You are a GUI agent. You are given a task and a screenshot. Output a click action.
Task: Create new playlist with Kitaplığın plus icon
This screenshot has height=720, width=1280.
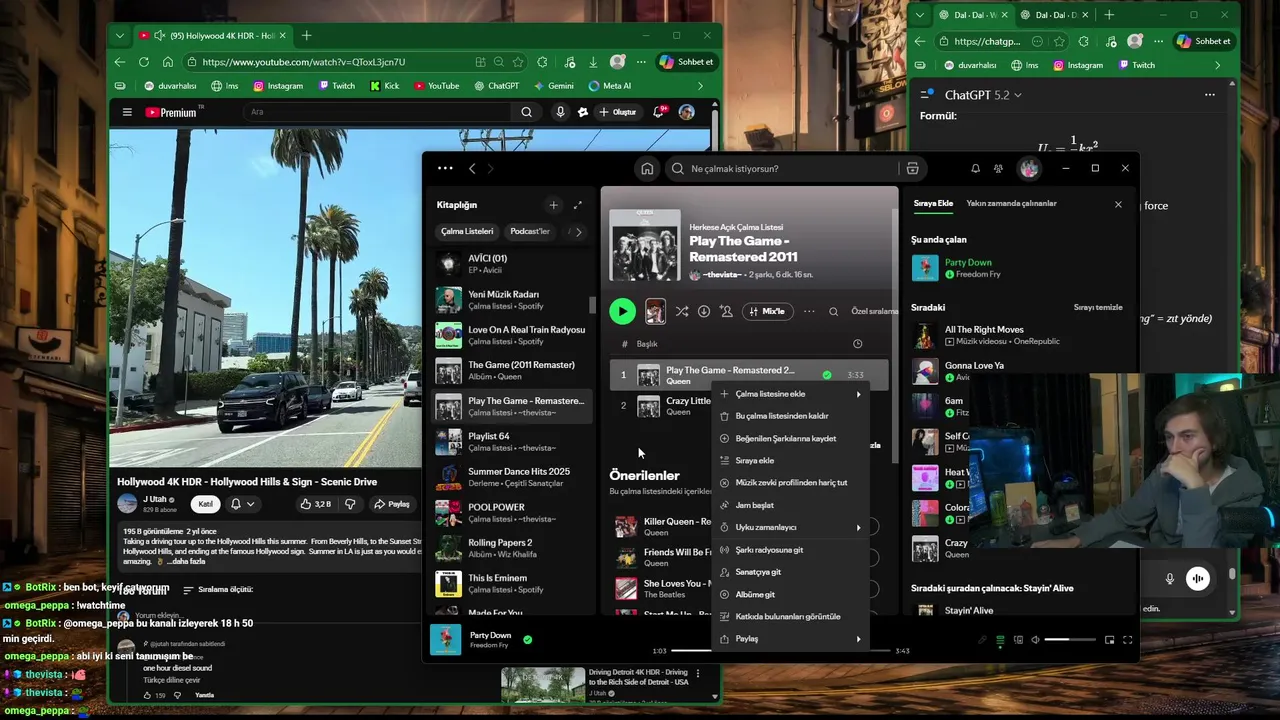tap(553, 205)
